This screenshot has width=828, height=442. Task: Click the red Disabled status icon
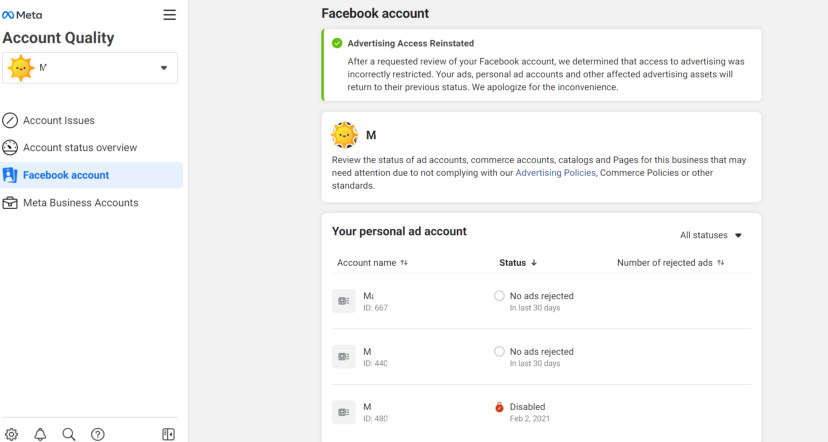[499, 407]
